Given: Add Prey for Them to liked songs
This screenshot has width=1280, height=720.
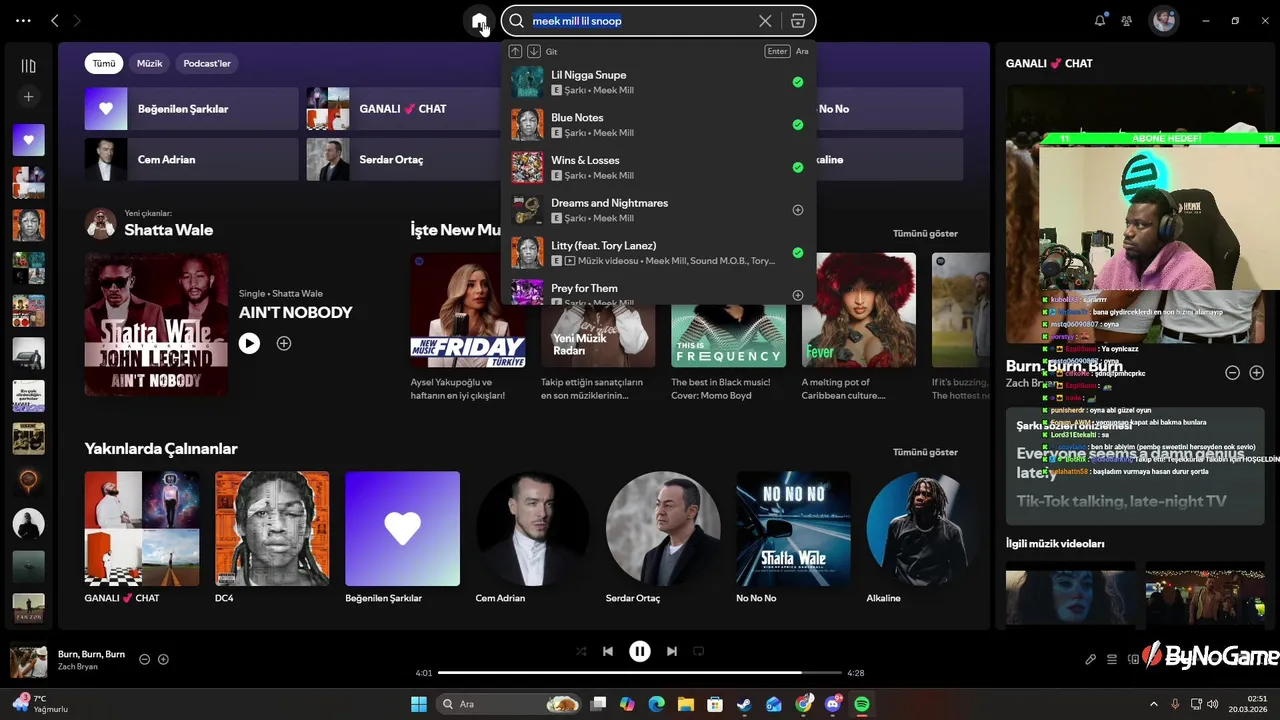Looking at the screenshot, I should 798,295.
